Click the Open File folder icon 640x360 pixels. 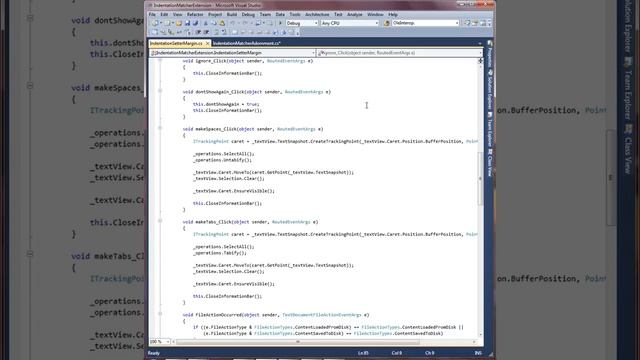coord(179,23)
